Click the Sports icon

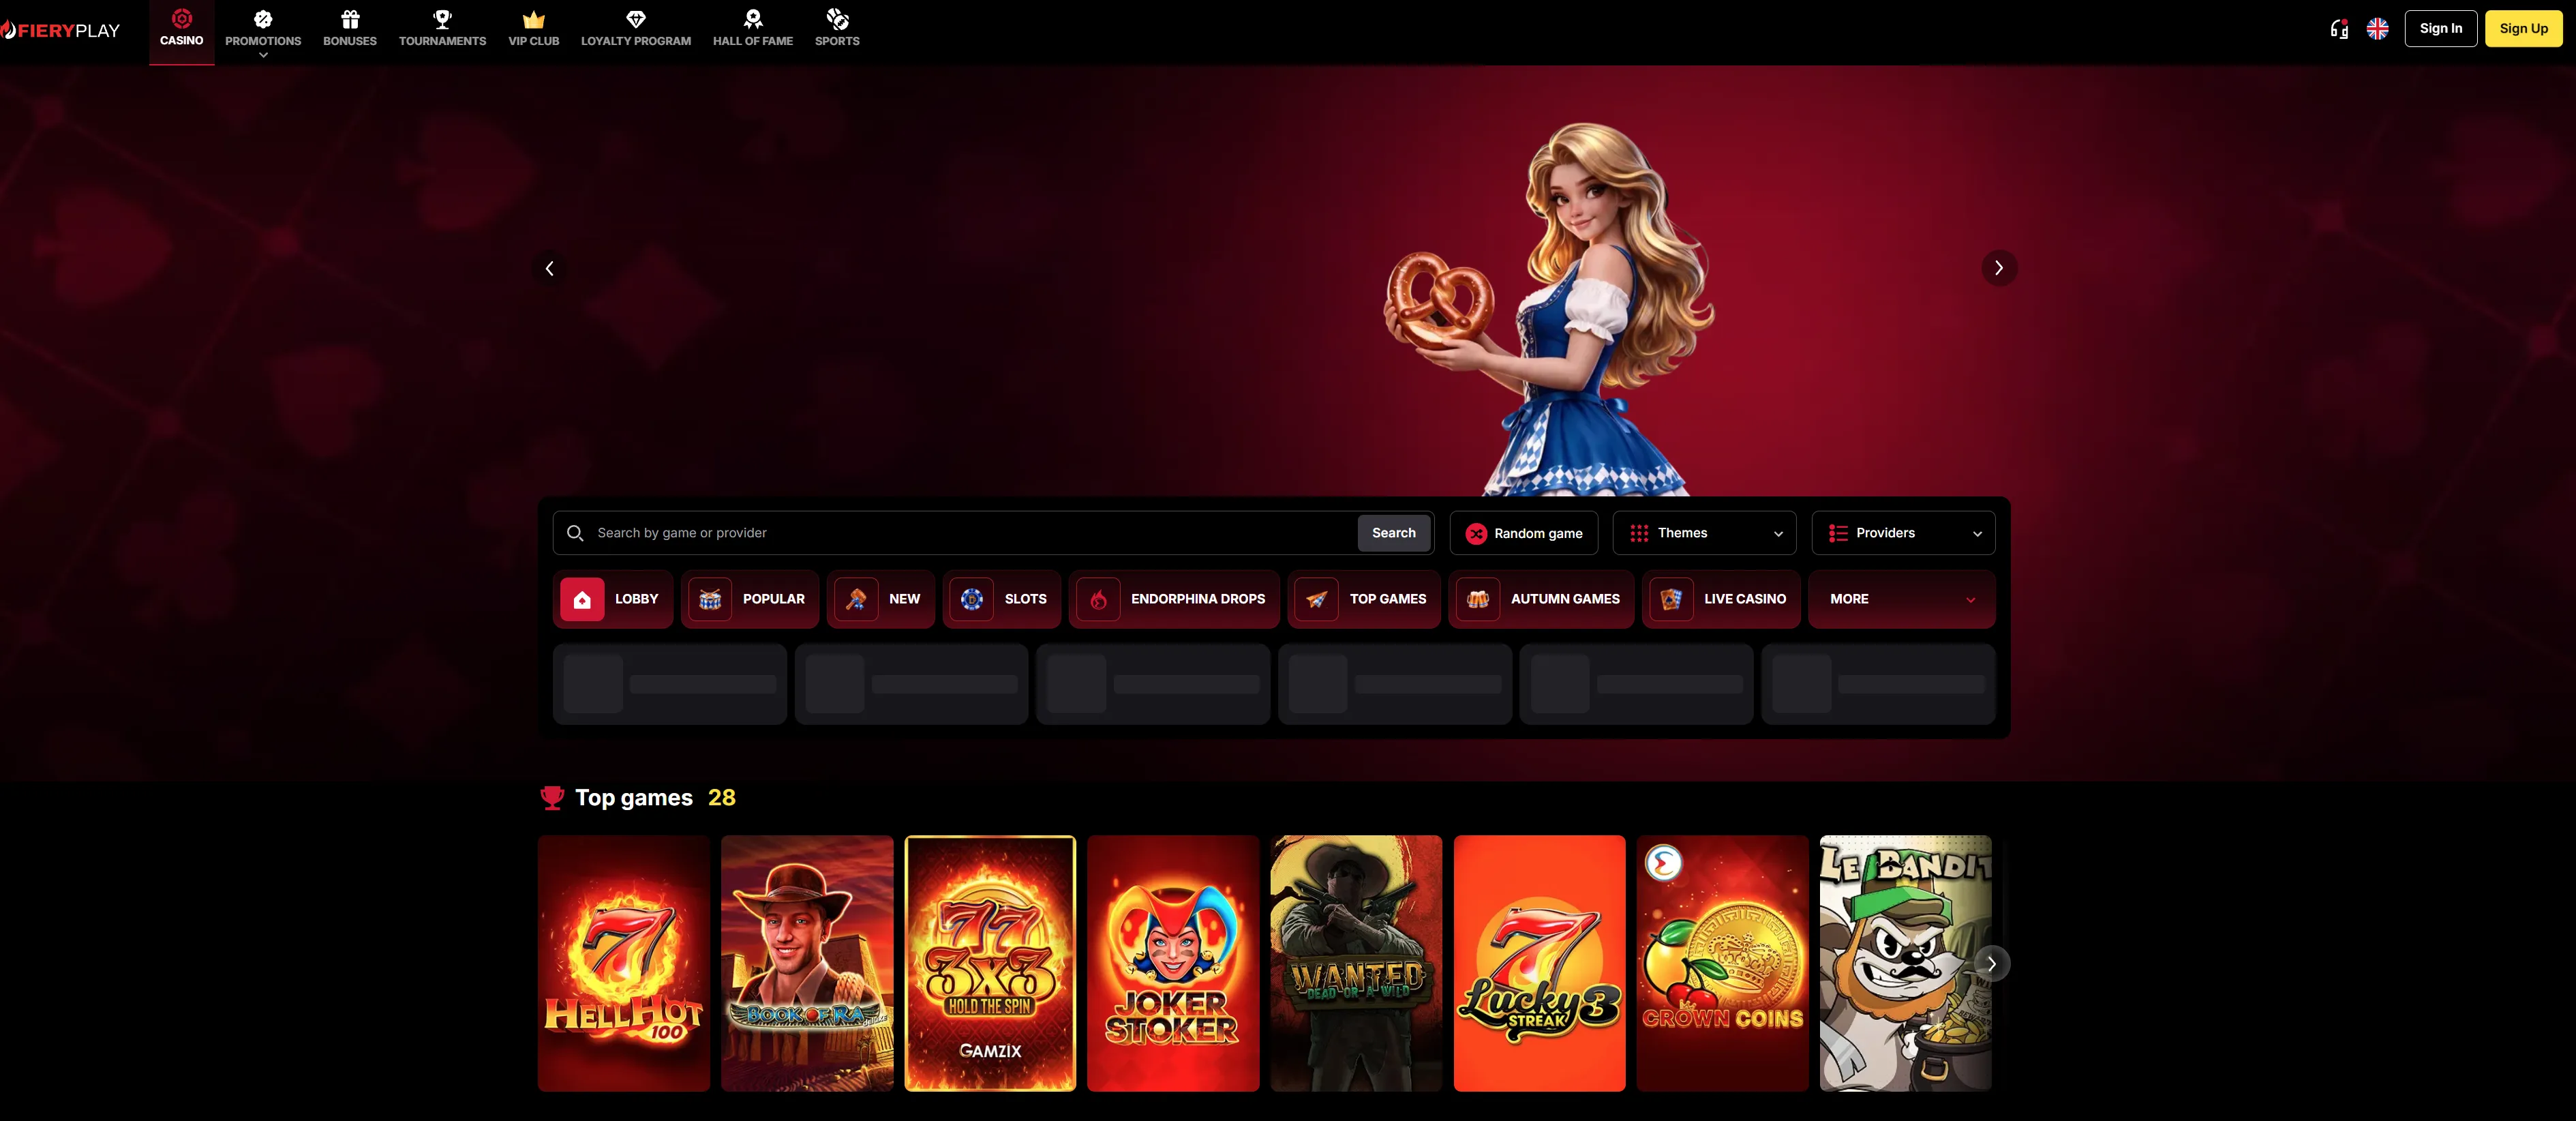[x=837, y=19]
